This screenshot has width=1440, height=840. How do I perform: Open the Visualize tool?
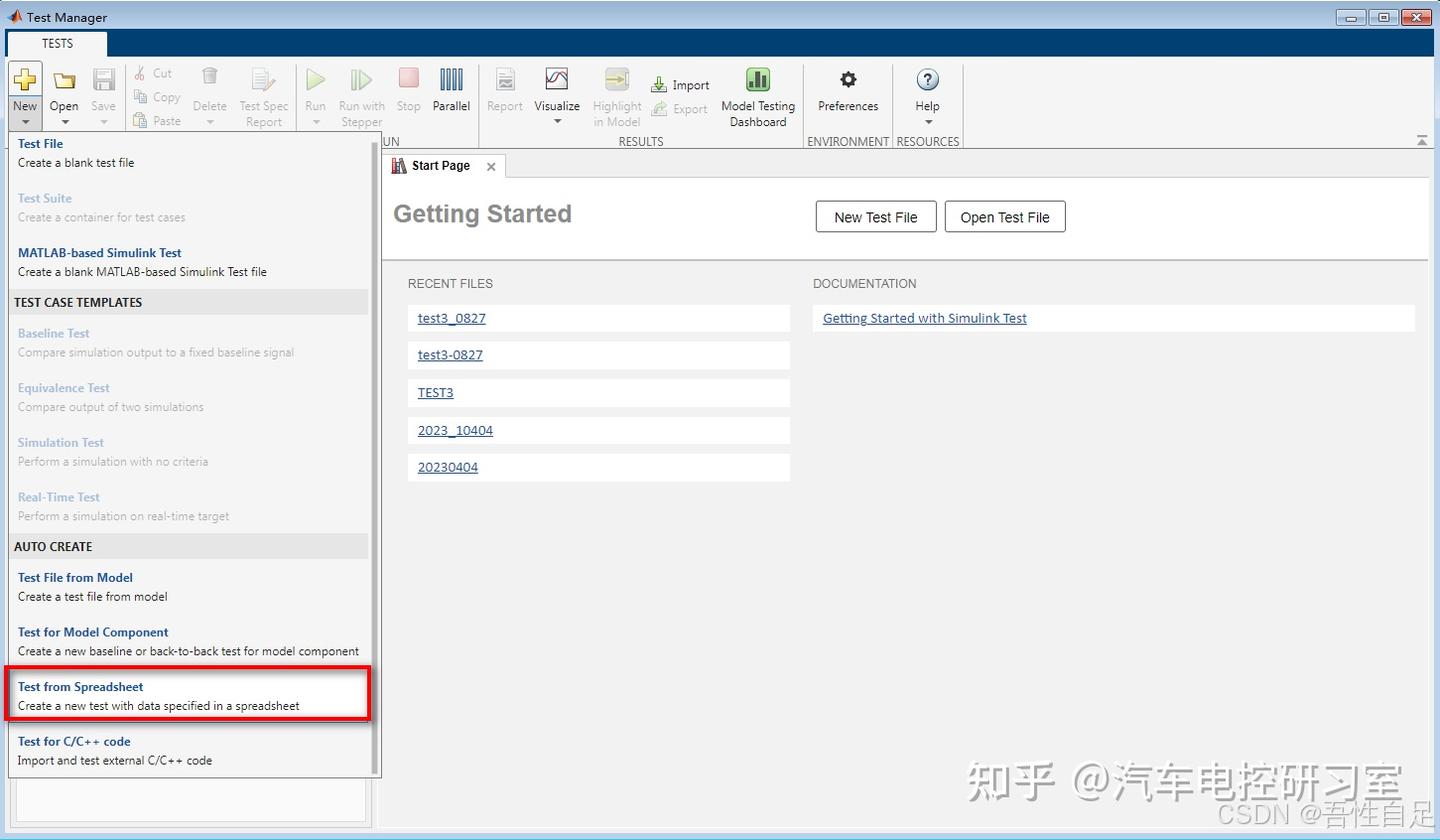tap(557, 90)
